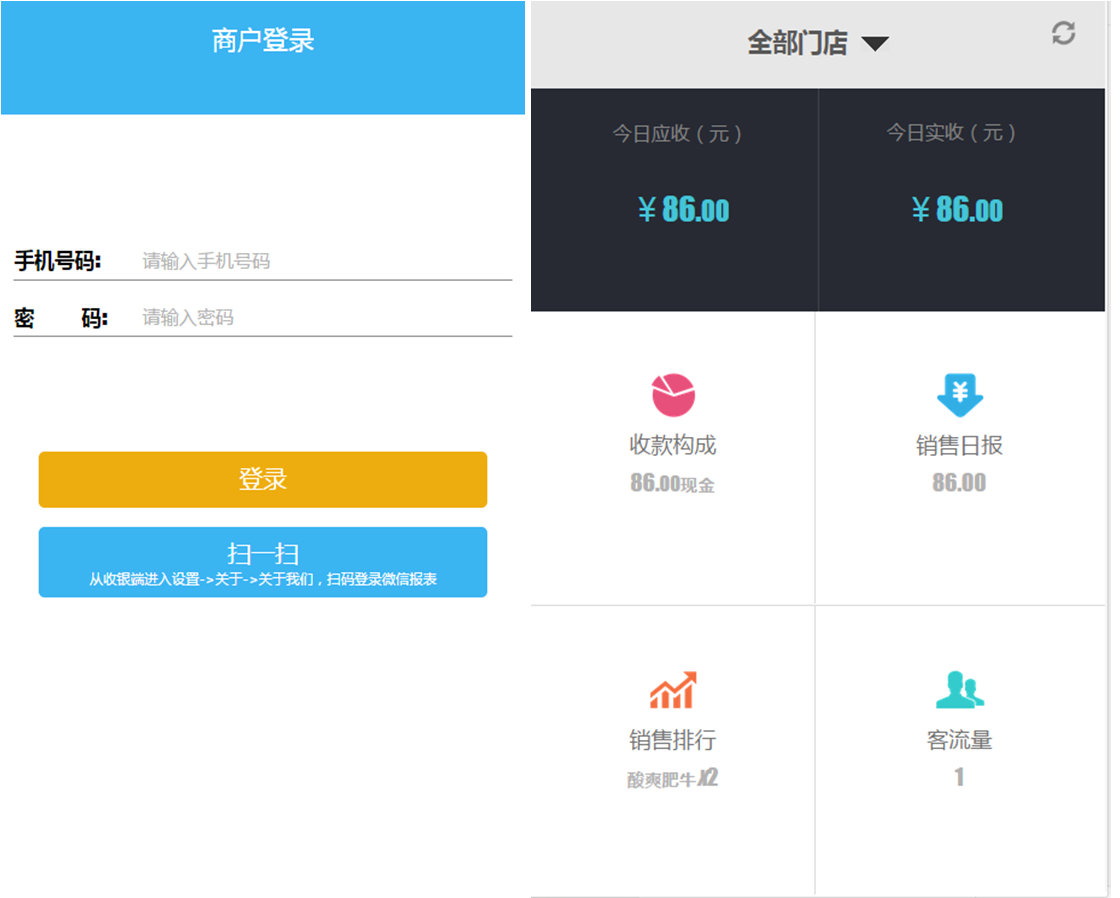
Task: Click the 商户登录 header title
Action: click(x=263, y=41)
